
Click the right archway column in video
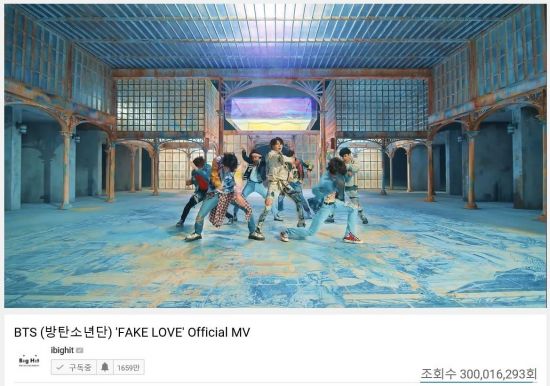click(471, 168)
